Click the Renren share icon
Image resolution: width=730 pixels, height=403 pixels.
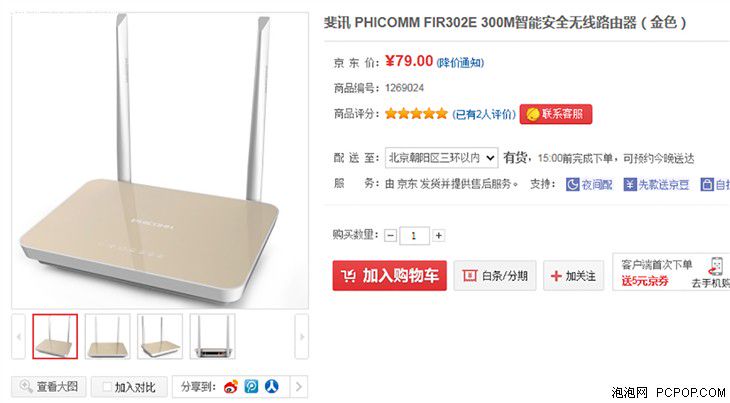(x=272, y=386)
